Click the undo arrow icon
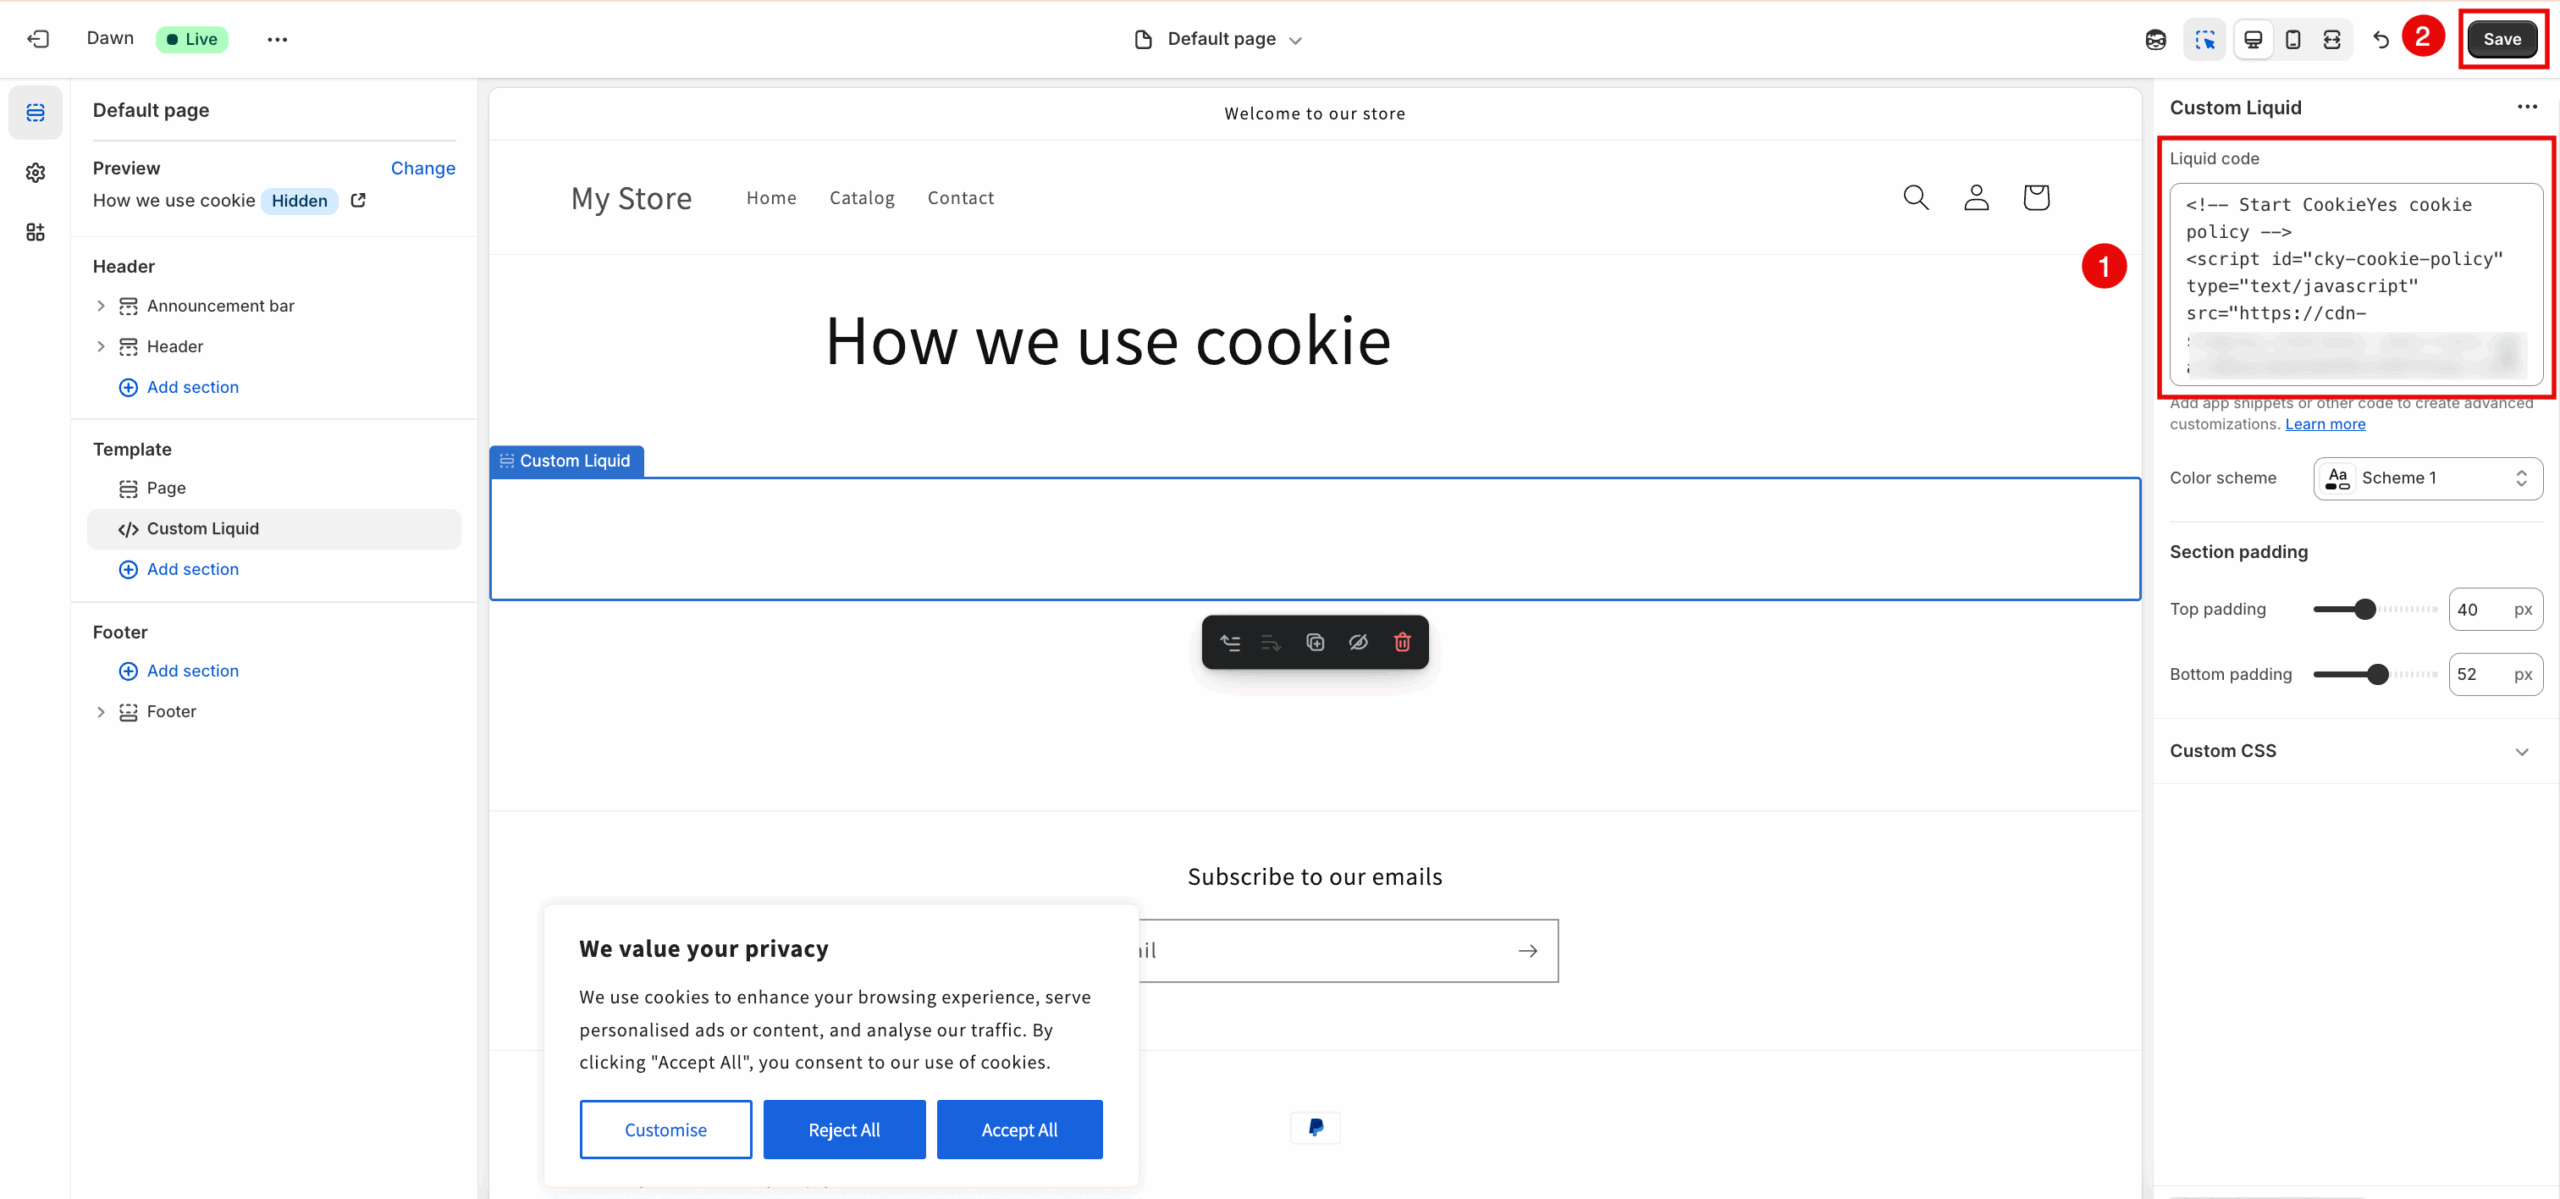The image size is (2560, 1199). click(x=2381, y=39)
